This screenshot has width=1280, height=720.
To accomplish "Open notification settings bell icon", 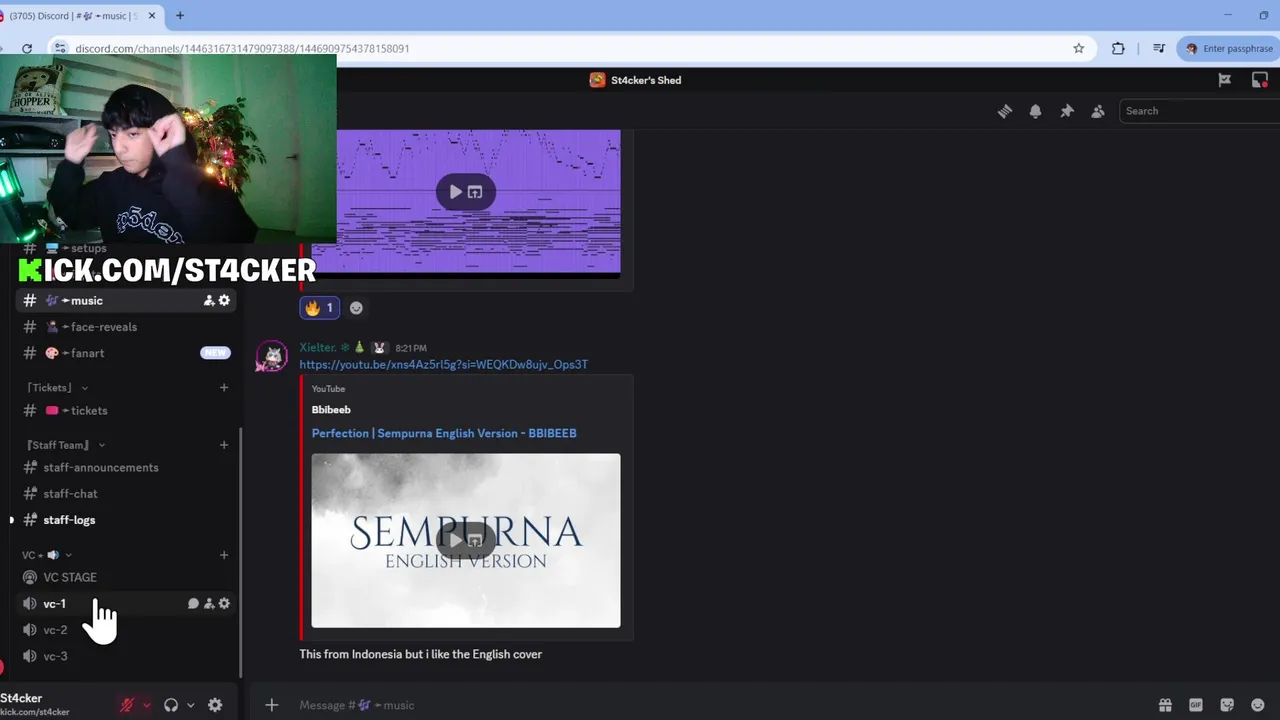I will (x=1036, y=111).
